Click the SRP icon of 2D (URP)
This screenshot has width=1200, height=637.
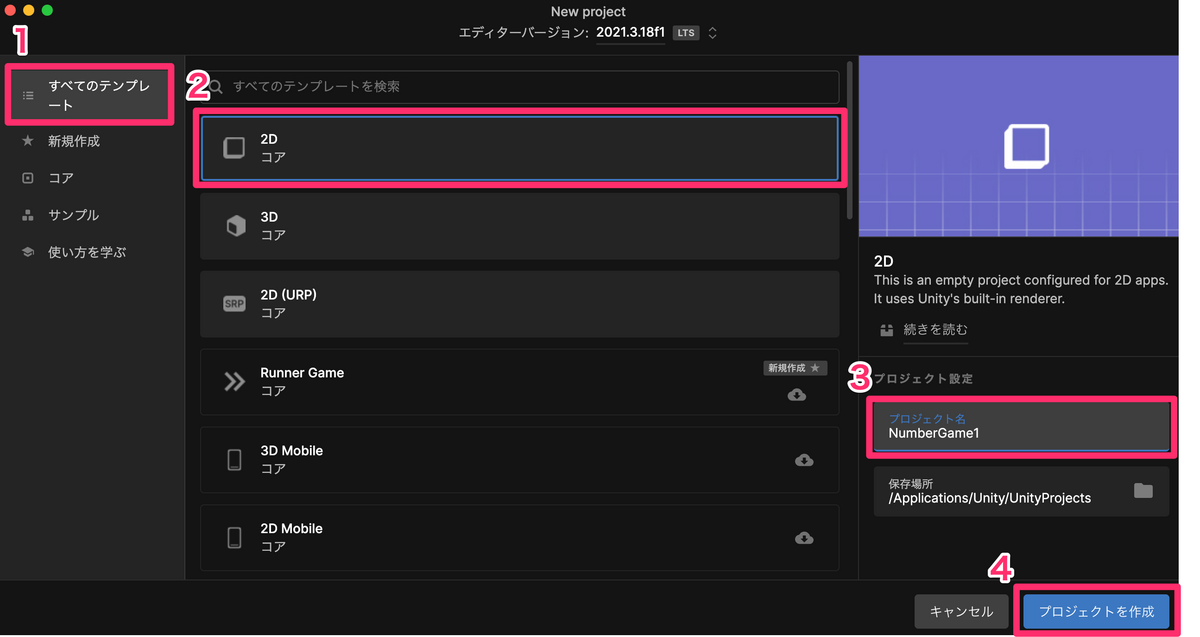tap(234, 304)
